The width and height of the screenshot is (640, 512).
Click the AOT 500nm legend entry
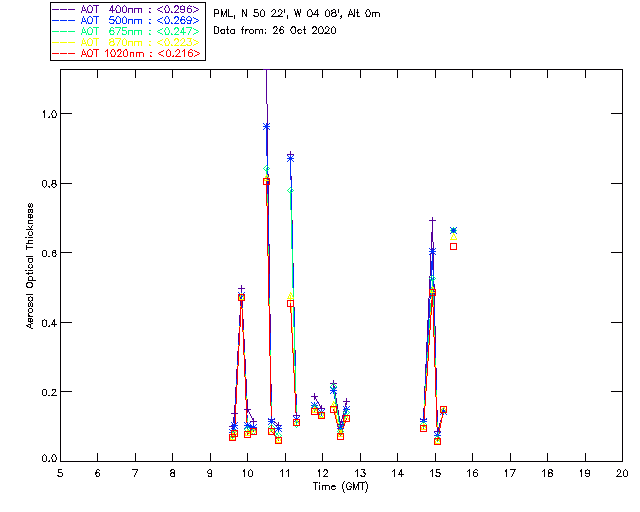pos(126,20)
